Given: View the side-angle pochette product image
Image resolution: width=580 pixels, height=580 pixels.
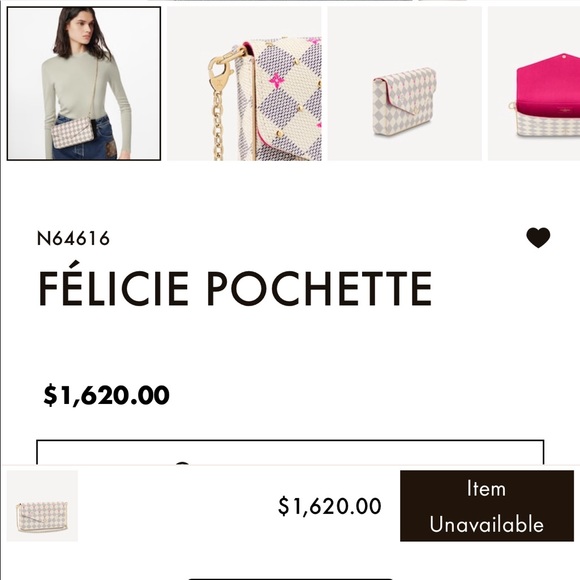Looking at the screenshot, I should 404,84.
